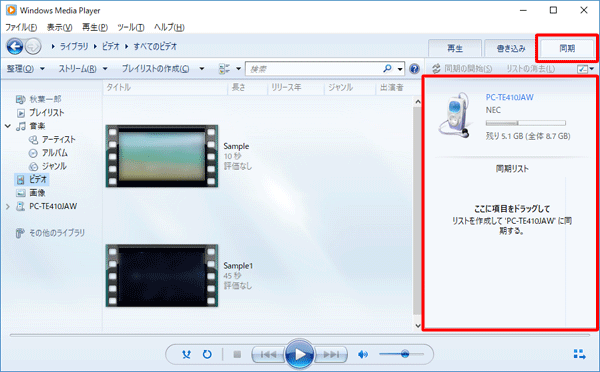Open プレイリストの作成 button
The image size is (600, 372).
155,69
